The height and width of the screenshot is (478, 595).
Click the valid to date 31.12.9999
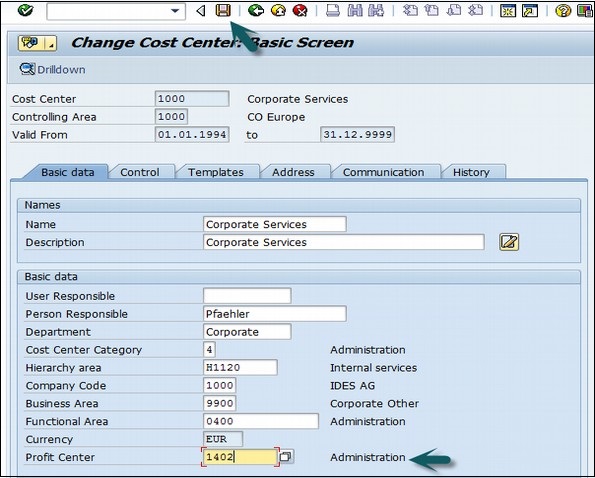click(357, 134)
